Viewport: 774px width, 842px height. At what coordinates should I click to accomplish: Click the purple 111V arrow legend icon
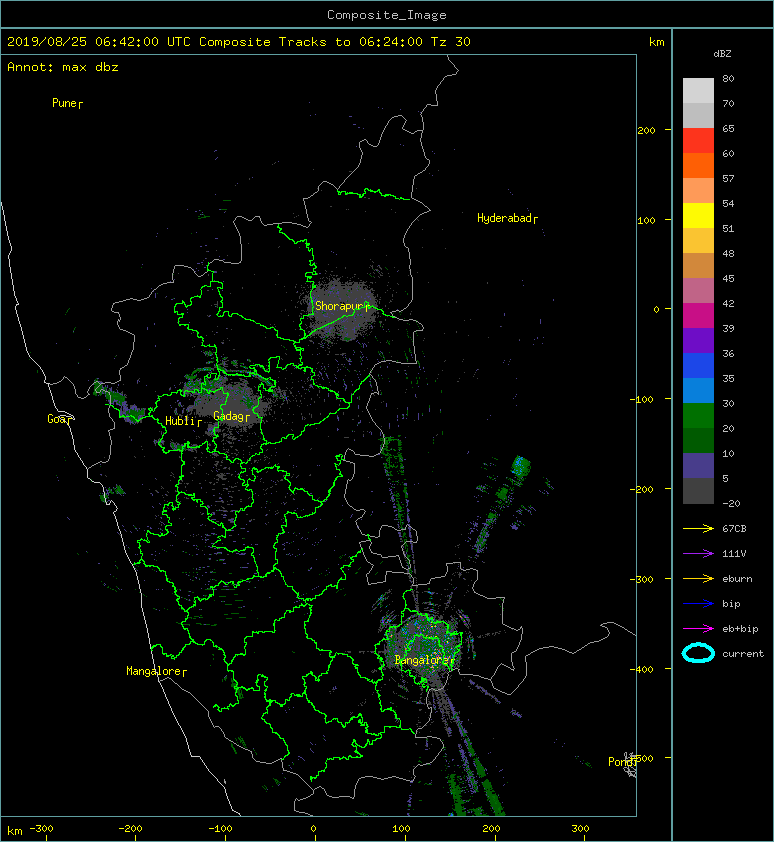click(698, 554)
